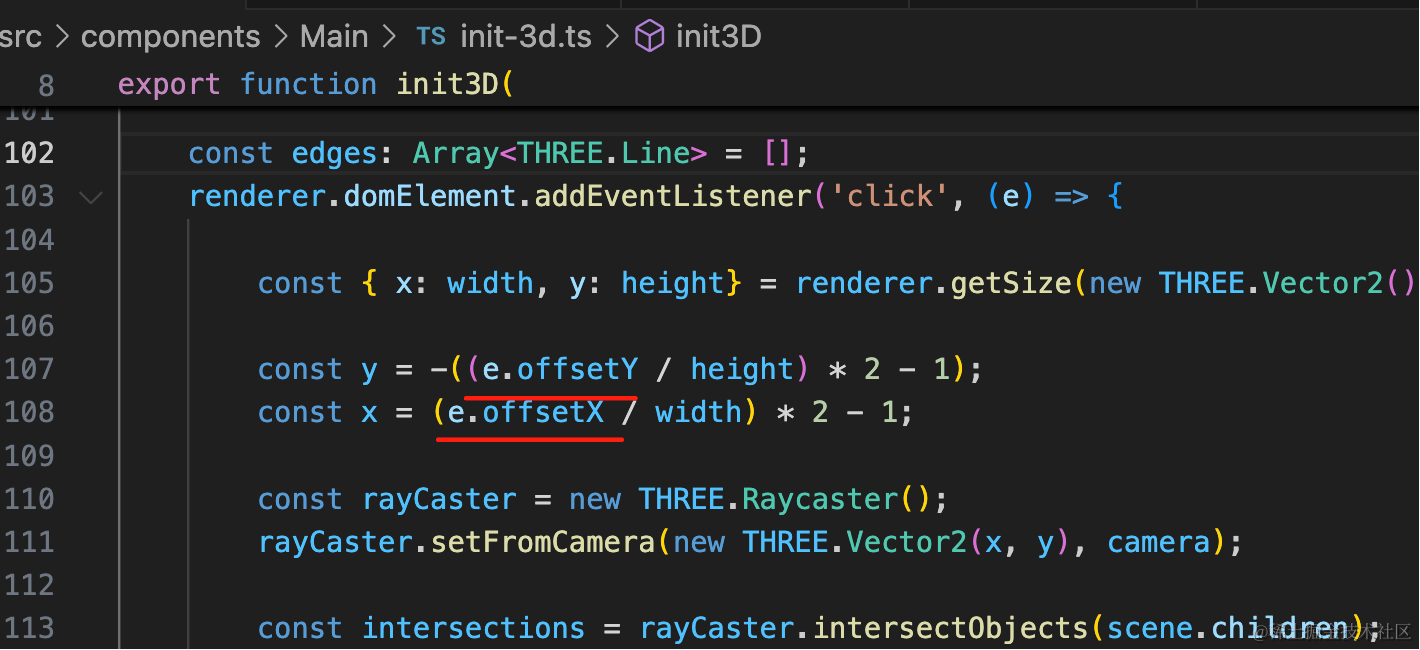
Task: Click 'camera' argument on line 111
Action: point(1159,542)
